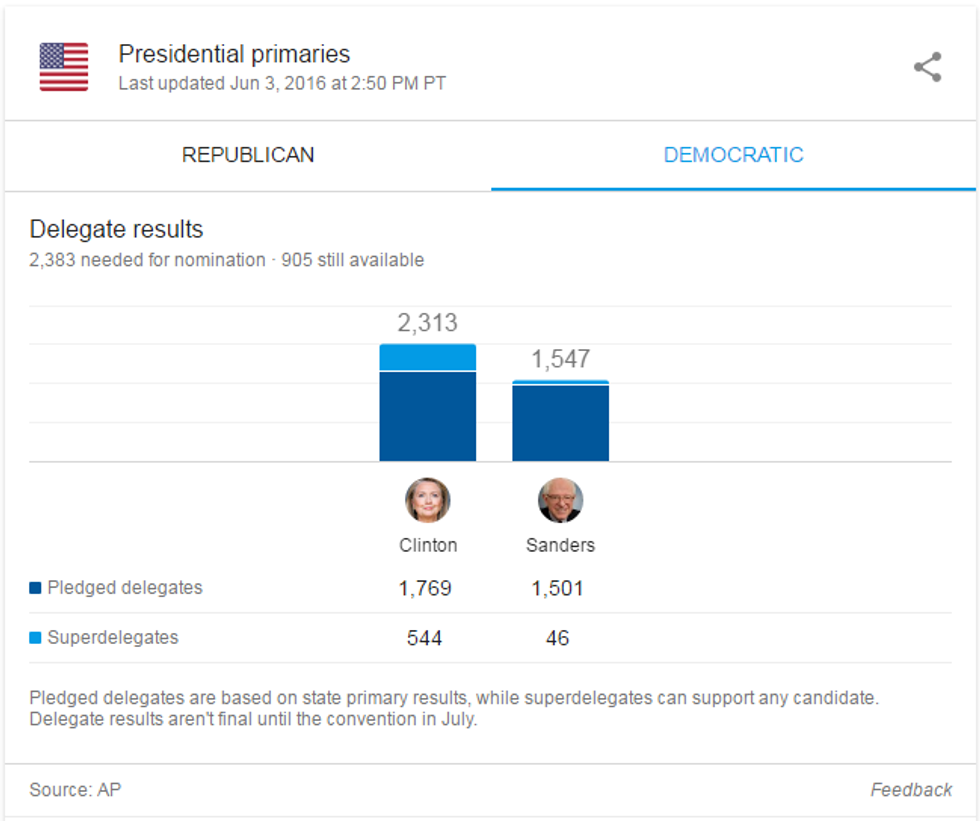Click the light blue Superdelegates swatch
This screenshot has height=821, width=980.
[x=36, y=638]
